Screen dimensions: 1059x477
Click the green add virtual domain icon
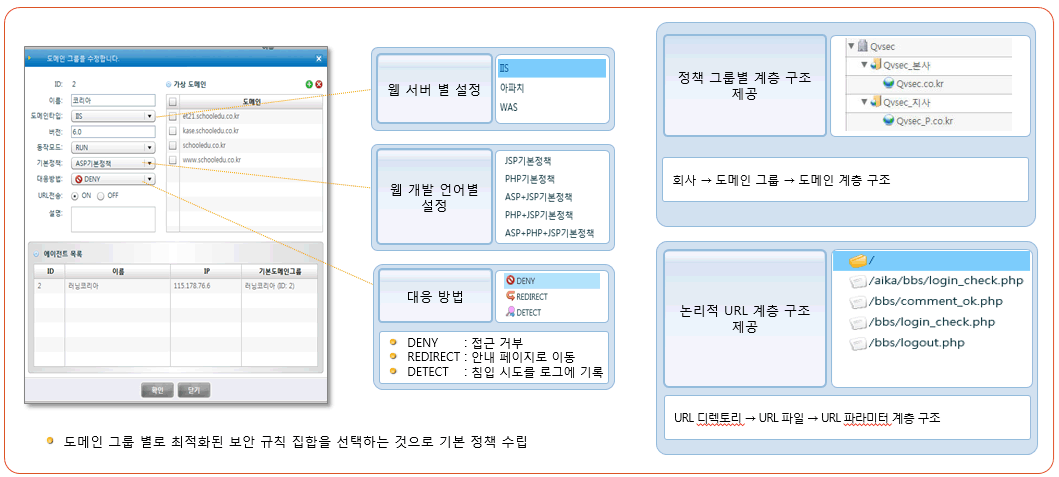click(309, 85)
